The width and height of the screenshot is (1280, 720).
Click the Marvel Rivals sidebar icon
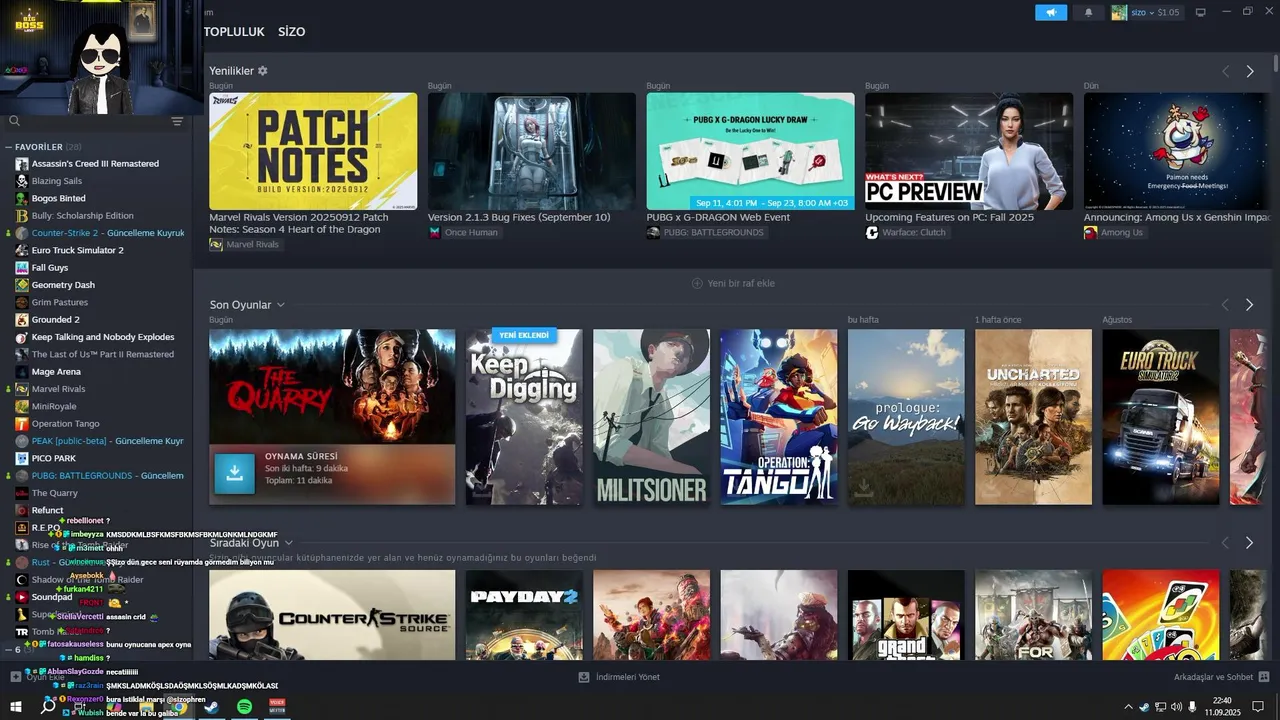coord(22,389)
